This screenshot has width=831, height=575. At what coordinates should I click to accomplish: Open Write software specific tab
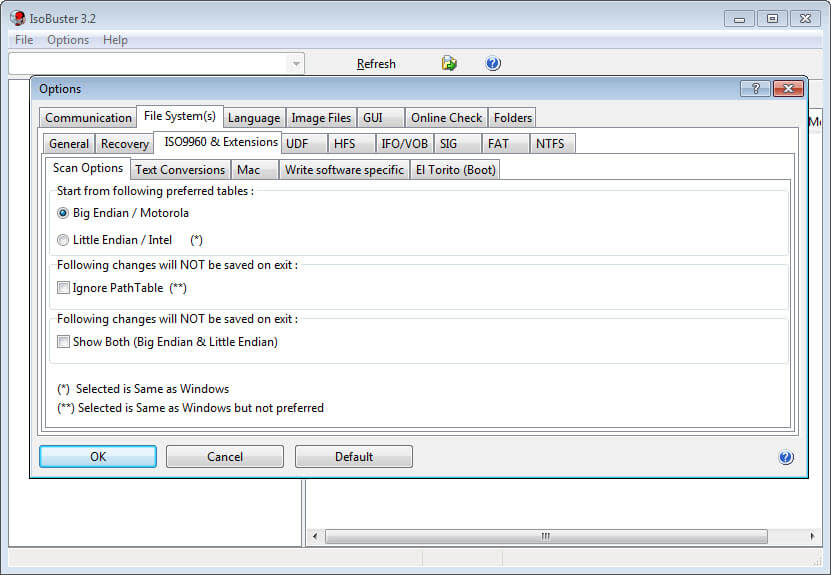click(x=344, y=170)
